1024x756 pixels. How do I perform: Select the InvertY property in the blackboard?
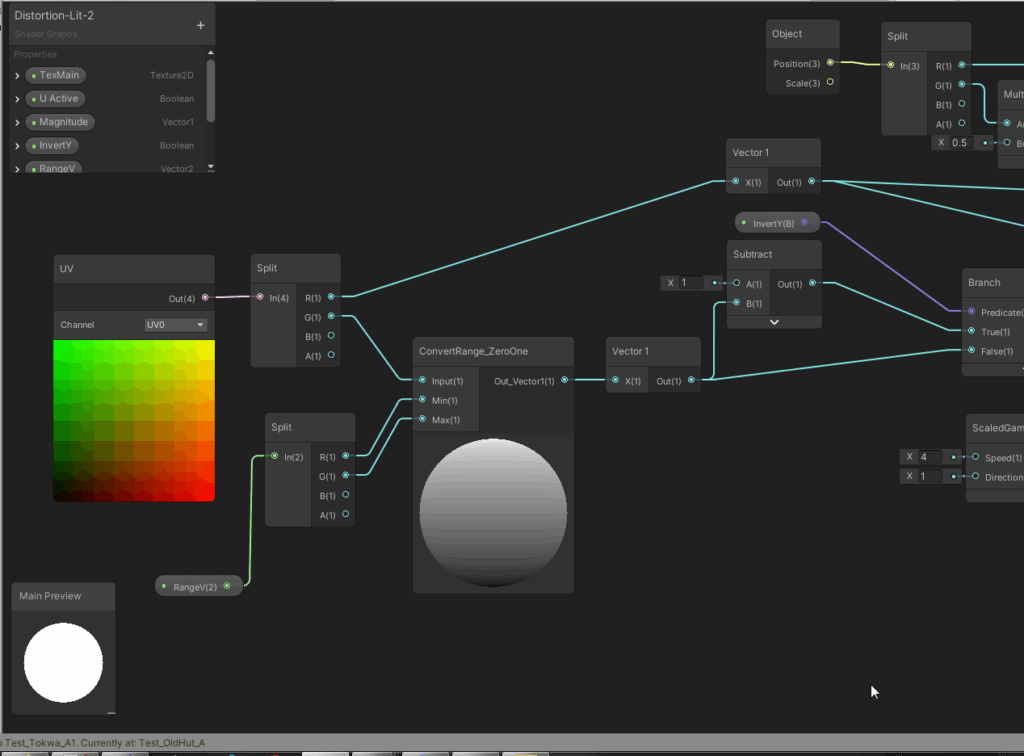pyautogui.click(x=55, y=146)
